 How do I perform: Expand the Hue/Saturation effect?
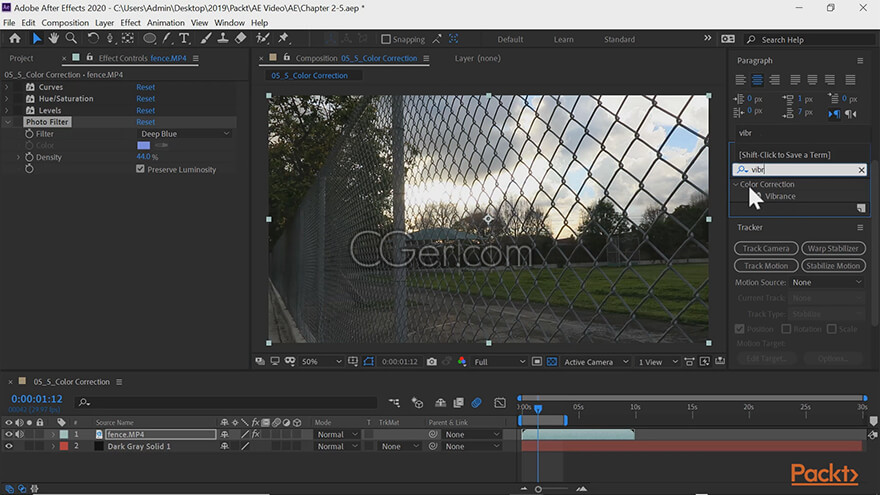[x=7, y=99]
